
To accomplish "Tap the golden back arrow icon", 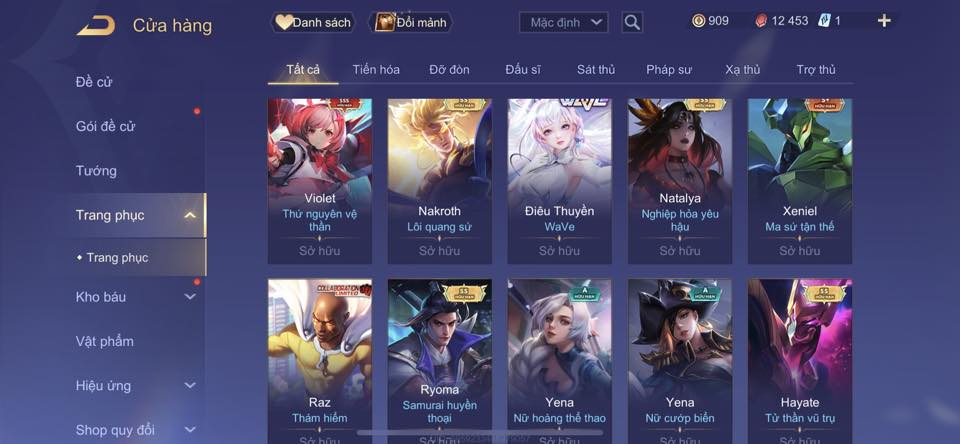I will pyautogui.click(x=96, y=26).
